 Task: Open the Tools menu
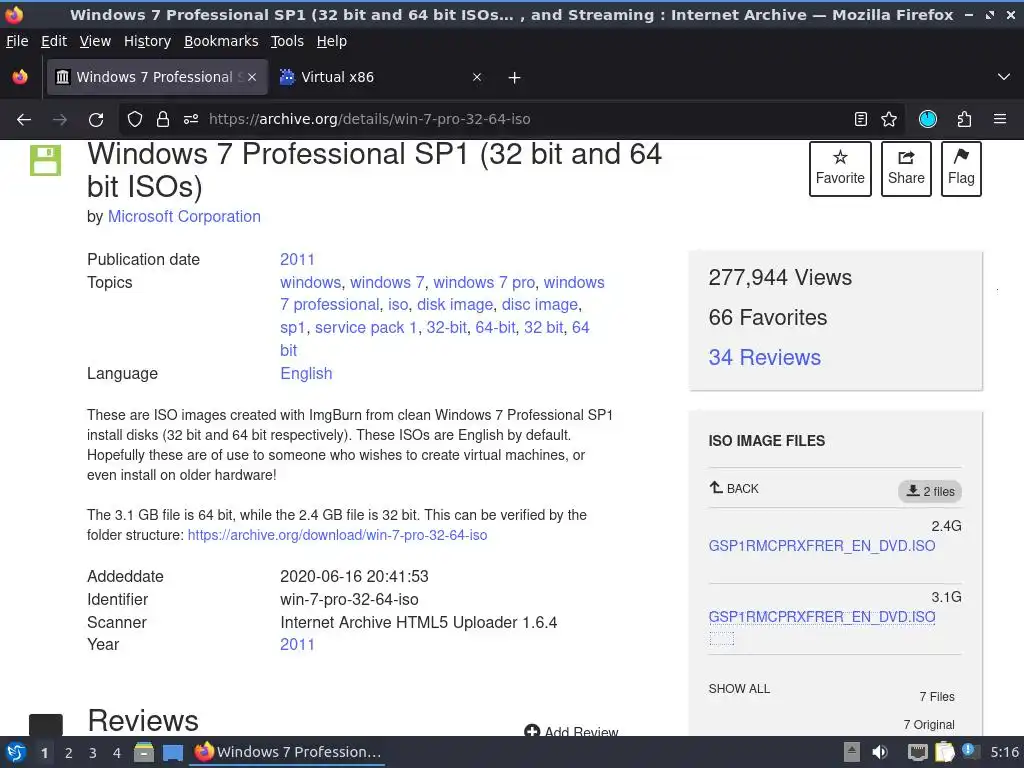tap(287, 41)
